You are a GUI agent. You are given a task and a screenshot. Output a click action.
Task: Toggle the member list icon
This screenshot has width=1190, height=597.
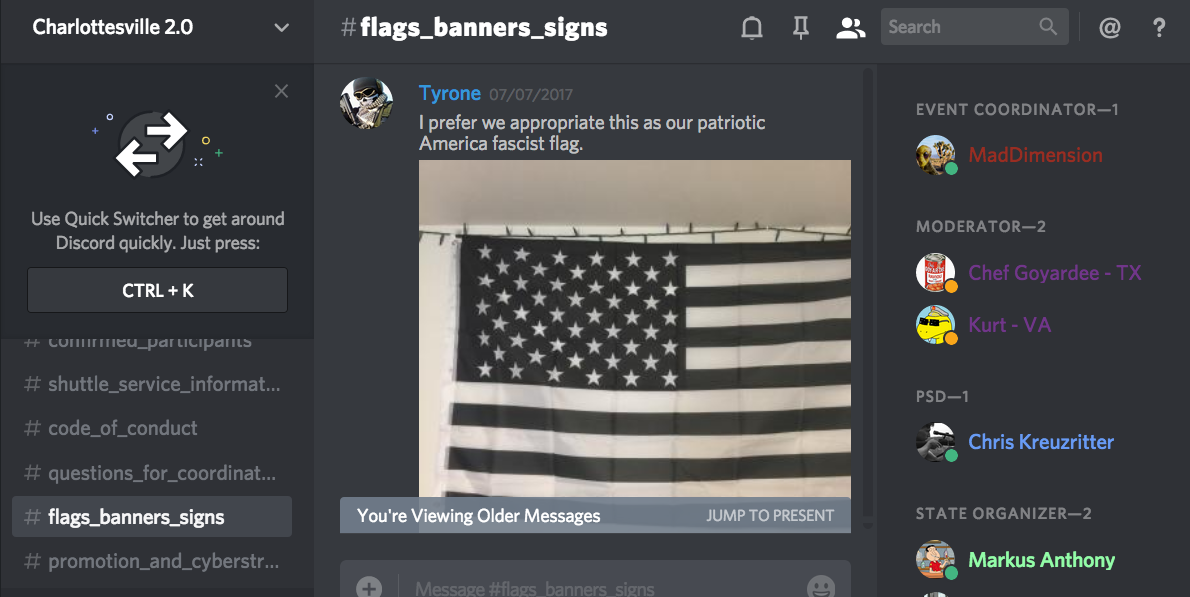850,28
